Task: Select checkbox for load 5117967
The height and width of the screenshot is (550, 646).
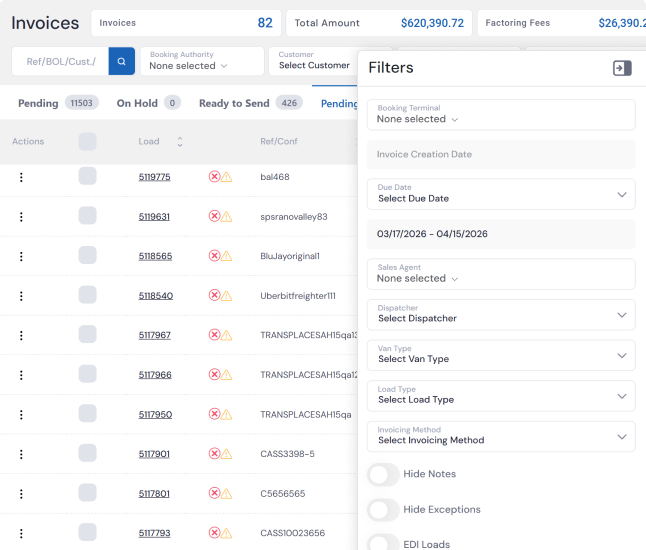Action: point(87,334)
